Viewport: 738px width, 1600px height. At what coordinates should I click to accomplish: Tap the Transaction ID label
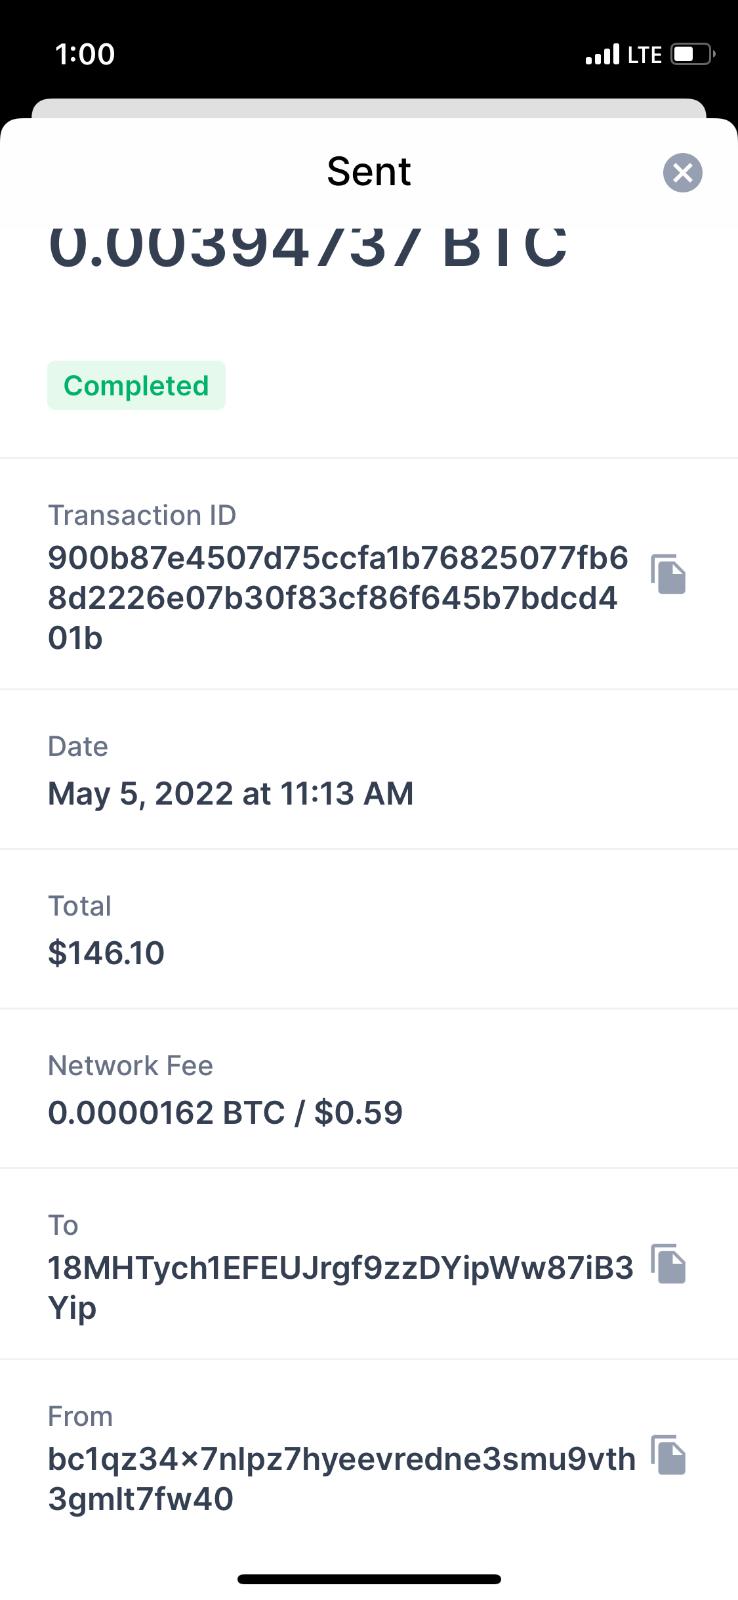142,515
